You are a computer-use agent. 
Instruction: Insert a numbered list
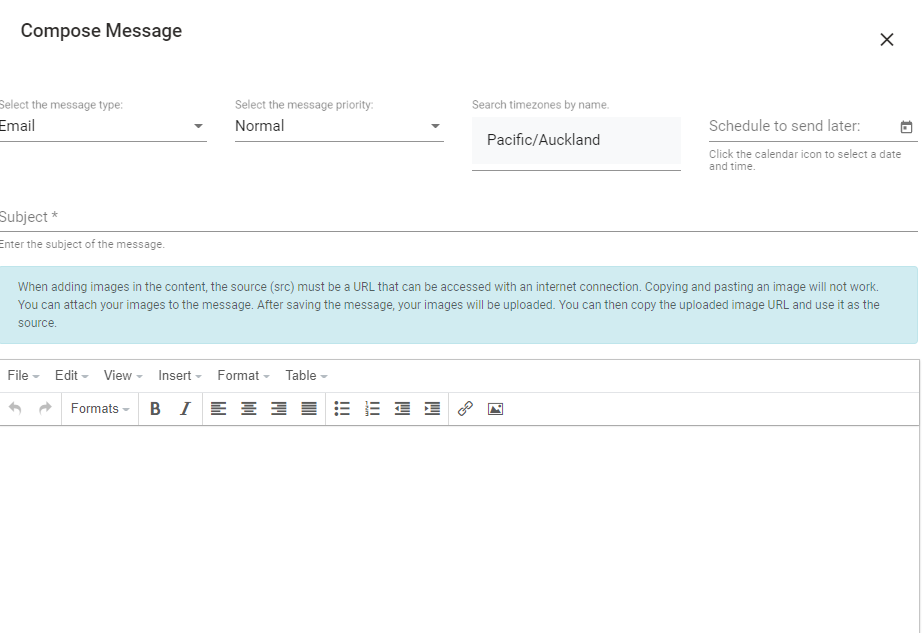pyautogui.click(x=372, y=408)
